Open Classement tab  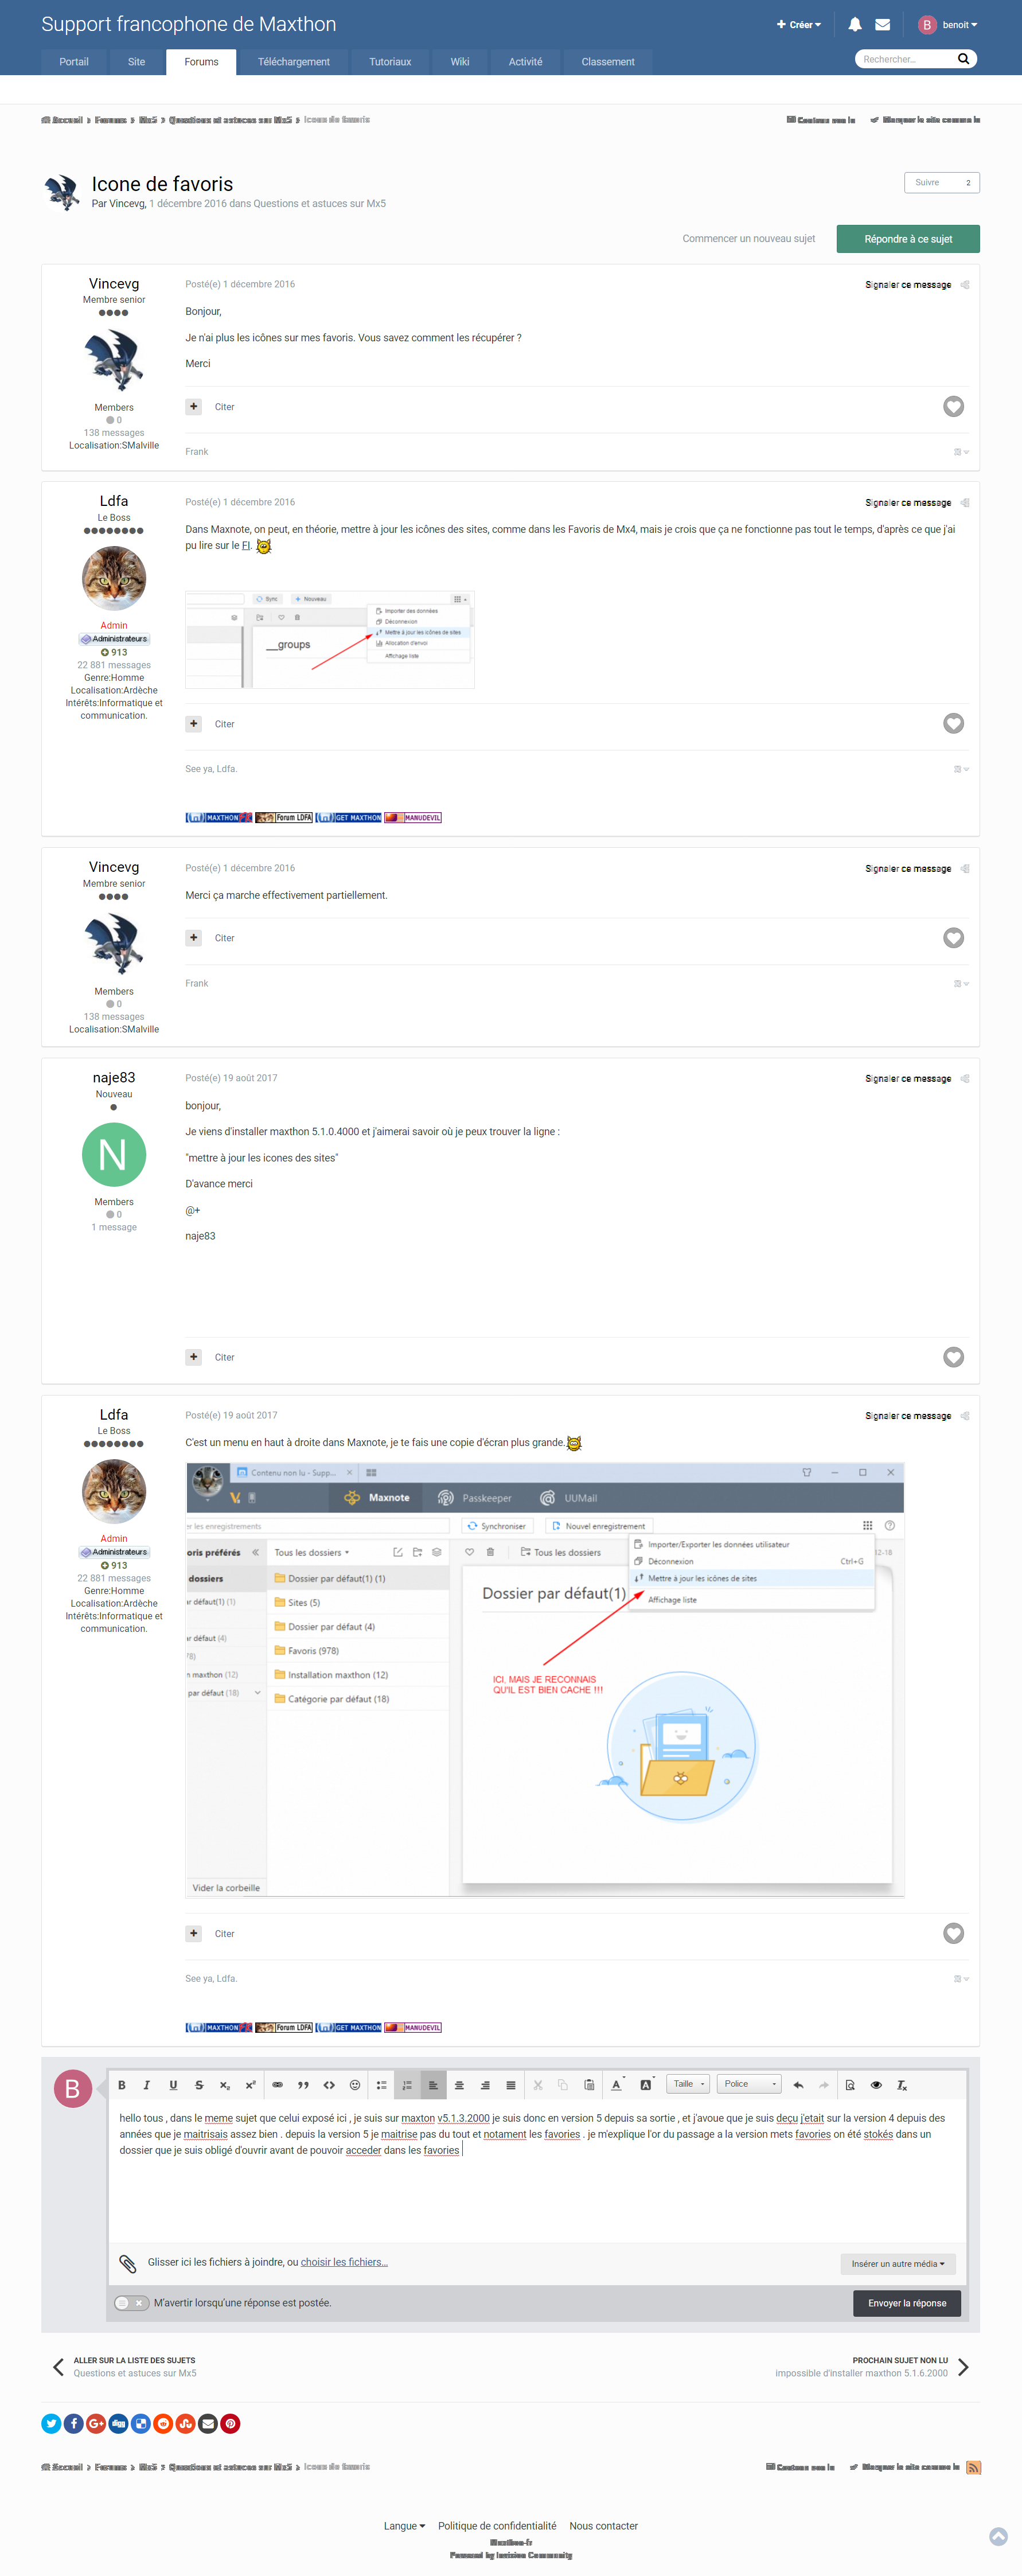point(608,62)
